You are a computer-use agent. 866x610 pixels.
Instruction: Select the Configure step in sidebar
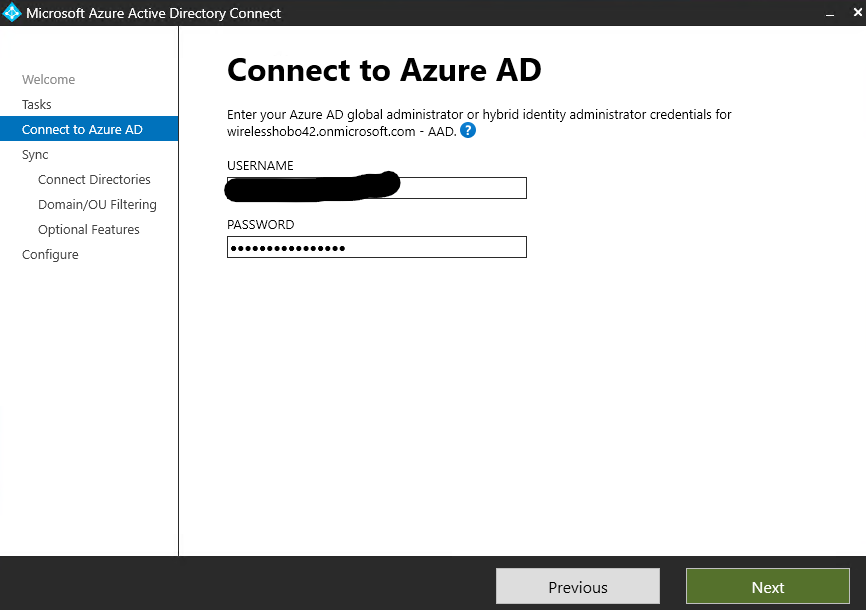tap(50, 255)
